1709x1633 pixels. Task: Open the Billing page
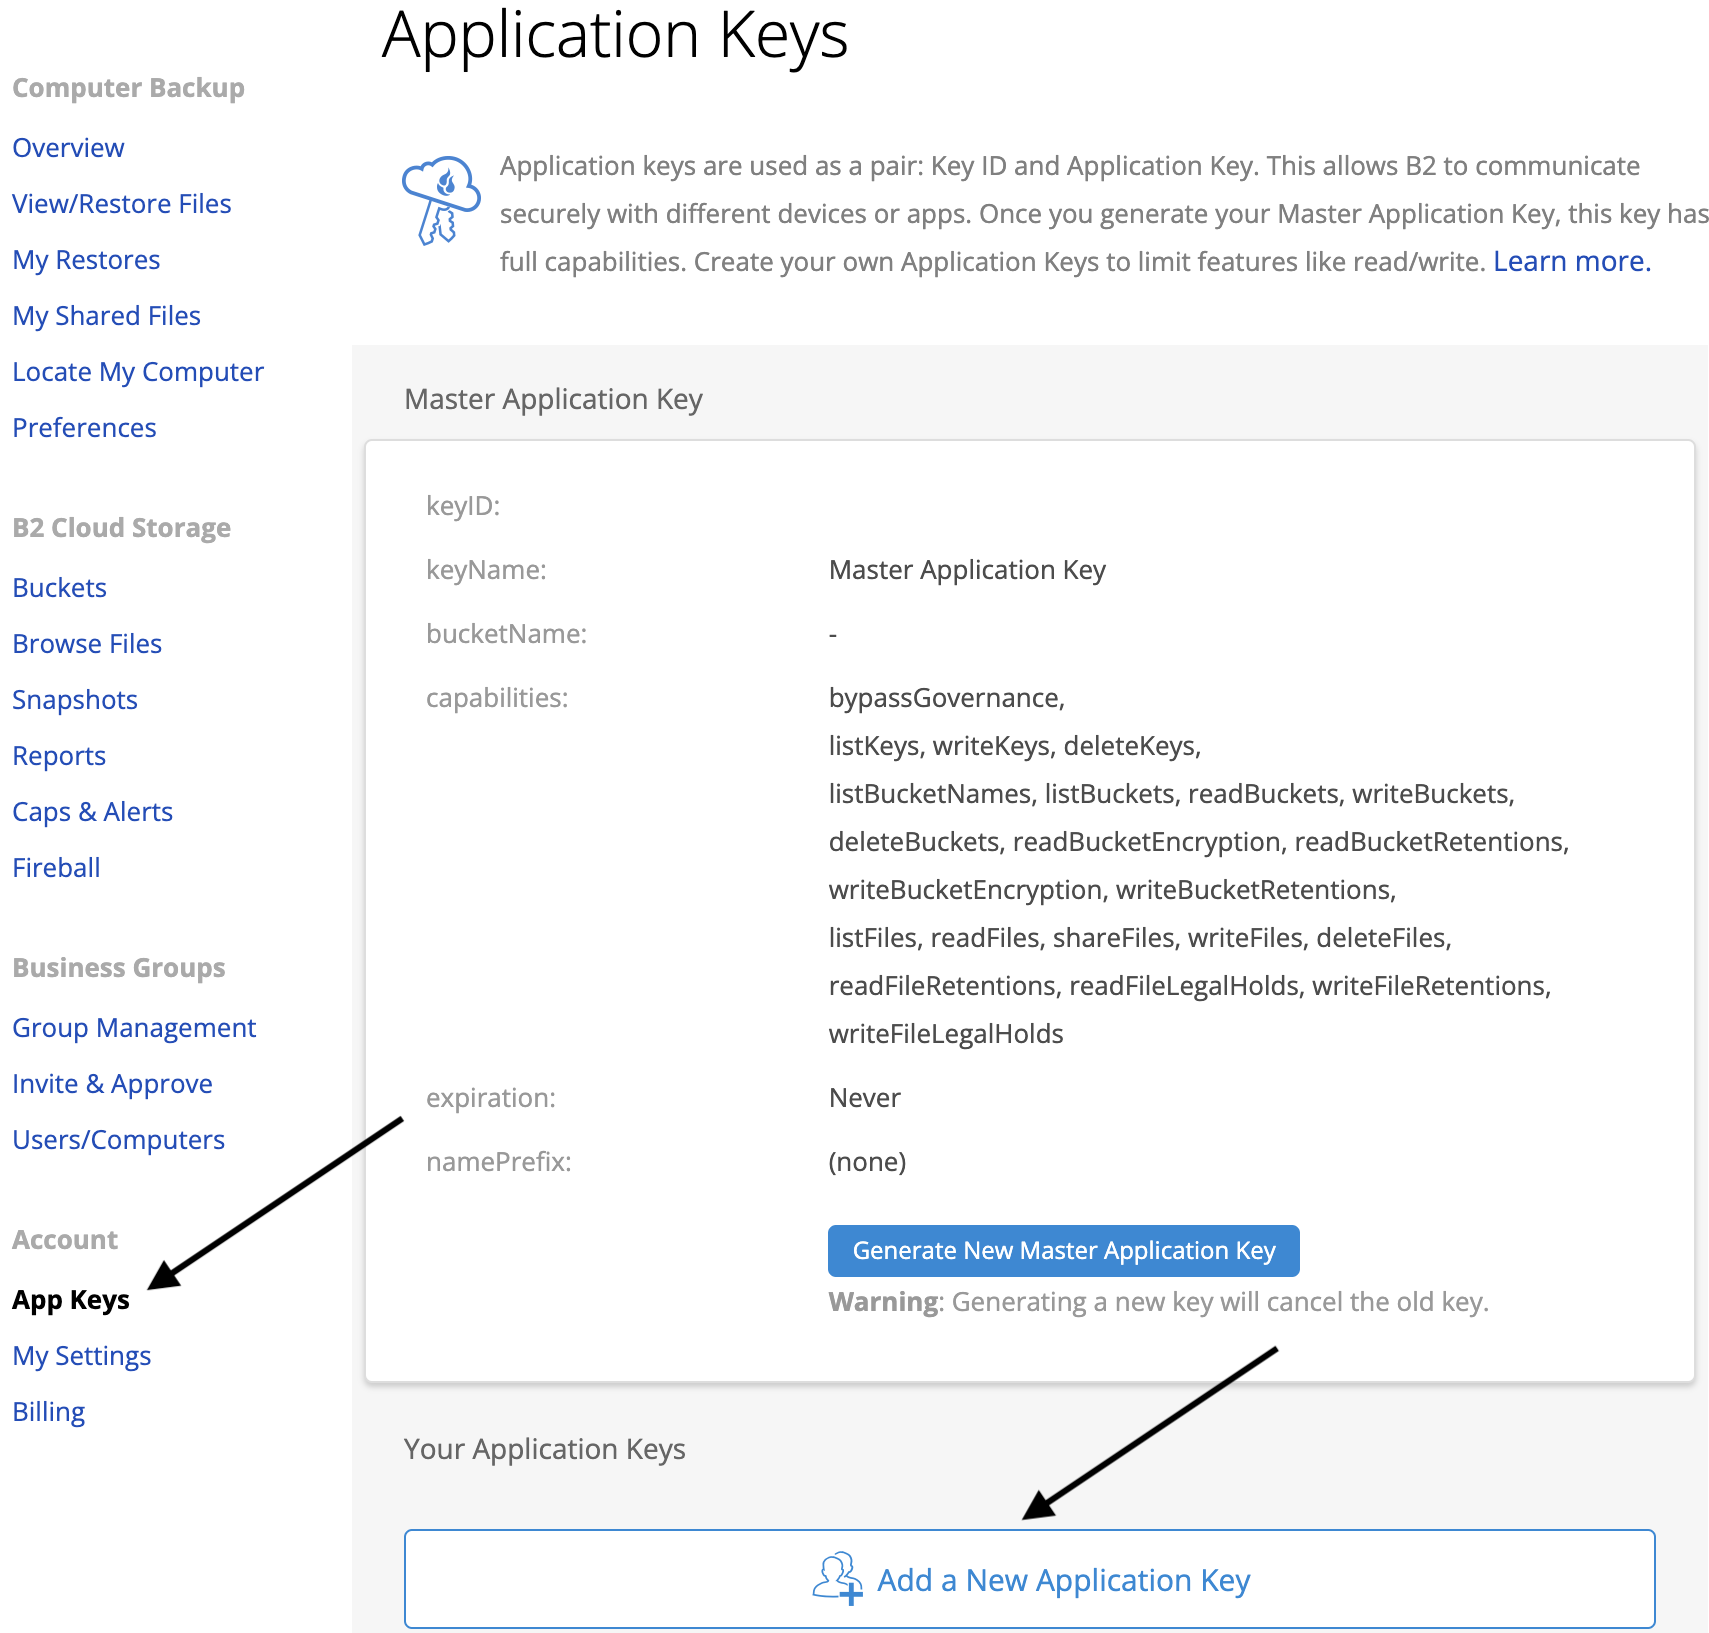click(48, 1411)
